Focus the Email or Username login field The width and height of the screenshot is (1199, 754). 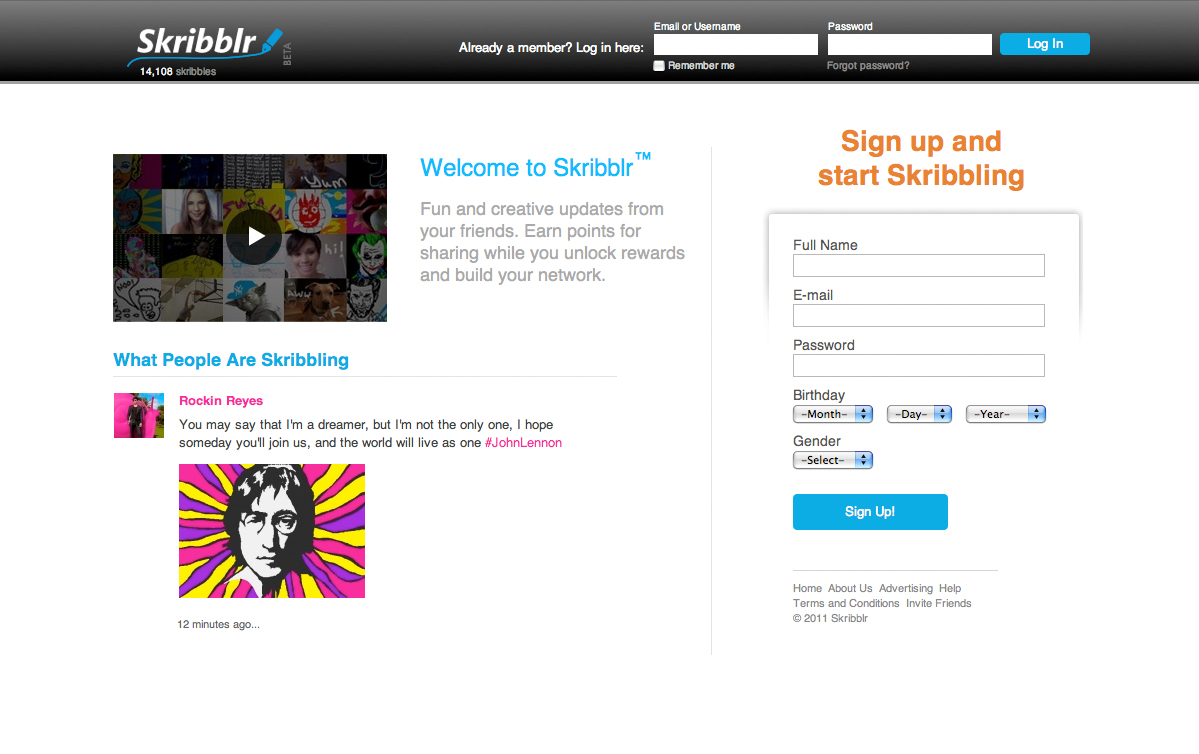pos(736,44)
